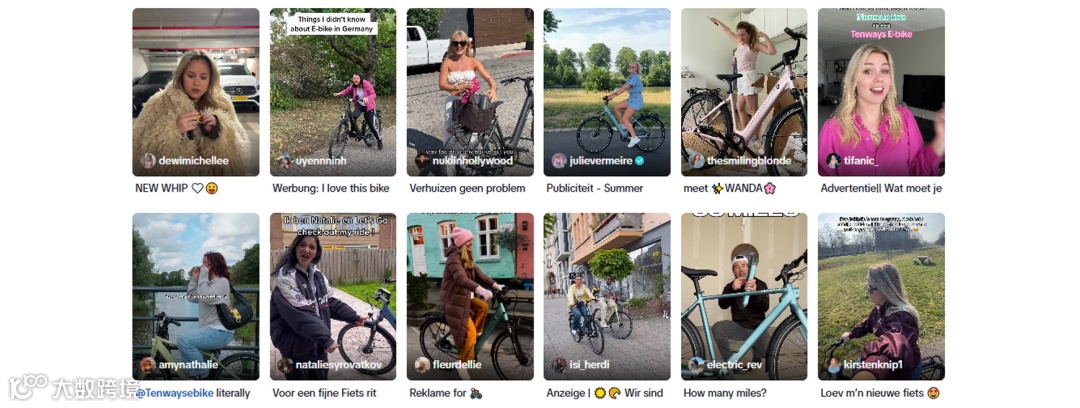Image resolution: width=1080 pixels, height=408 pixels.
Task: Open dewimichellee profile avatar icon
Action: (148, 161)
